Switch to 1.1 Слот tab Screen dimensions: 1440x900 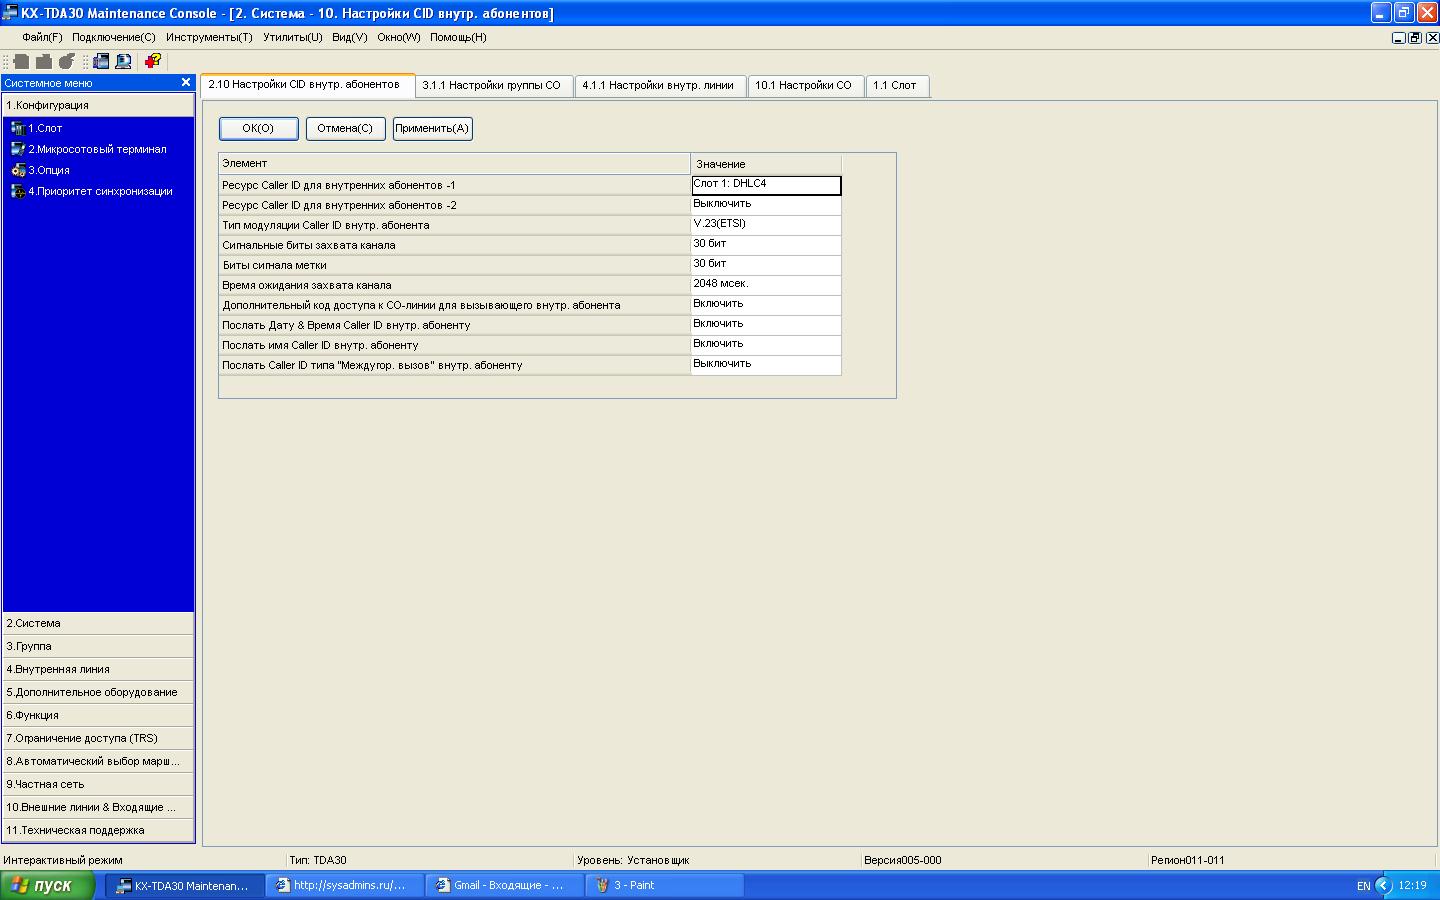point(897,86)
